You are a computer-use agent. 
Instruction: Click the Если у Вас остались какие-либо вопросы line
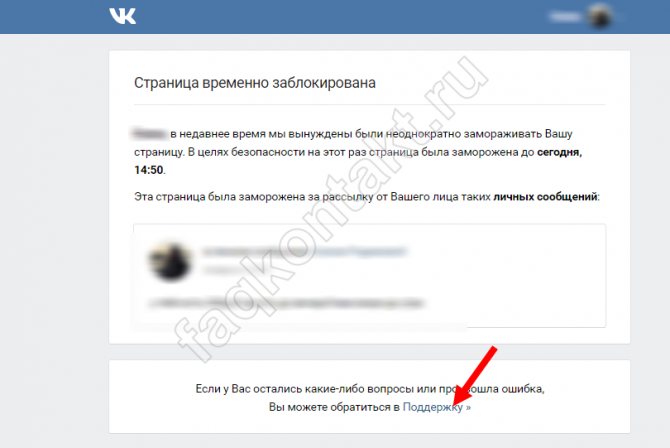point(370,389)
